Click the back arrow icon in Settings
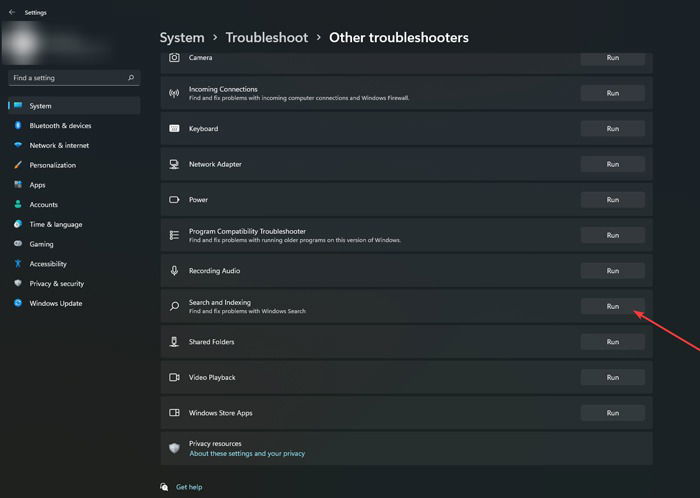 [12, 12]
